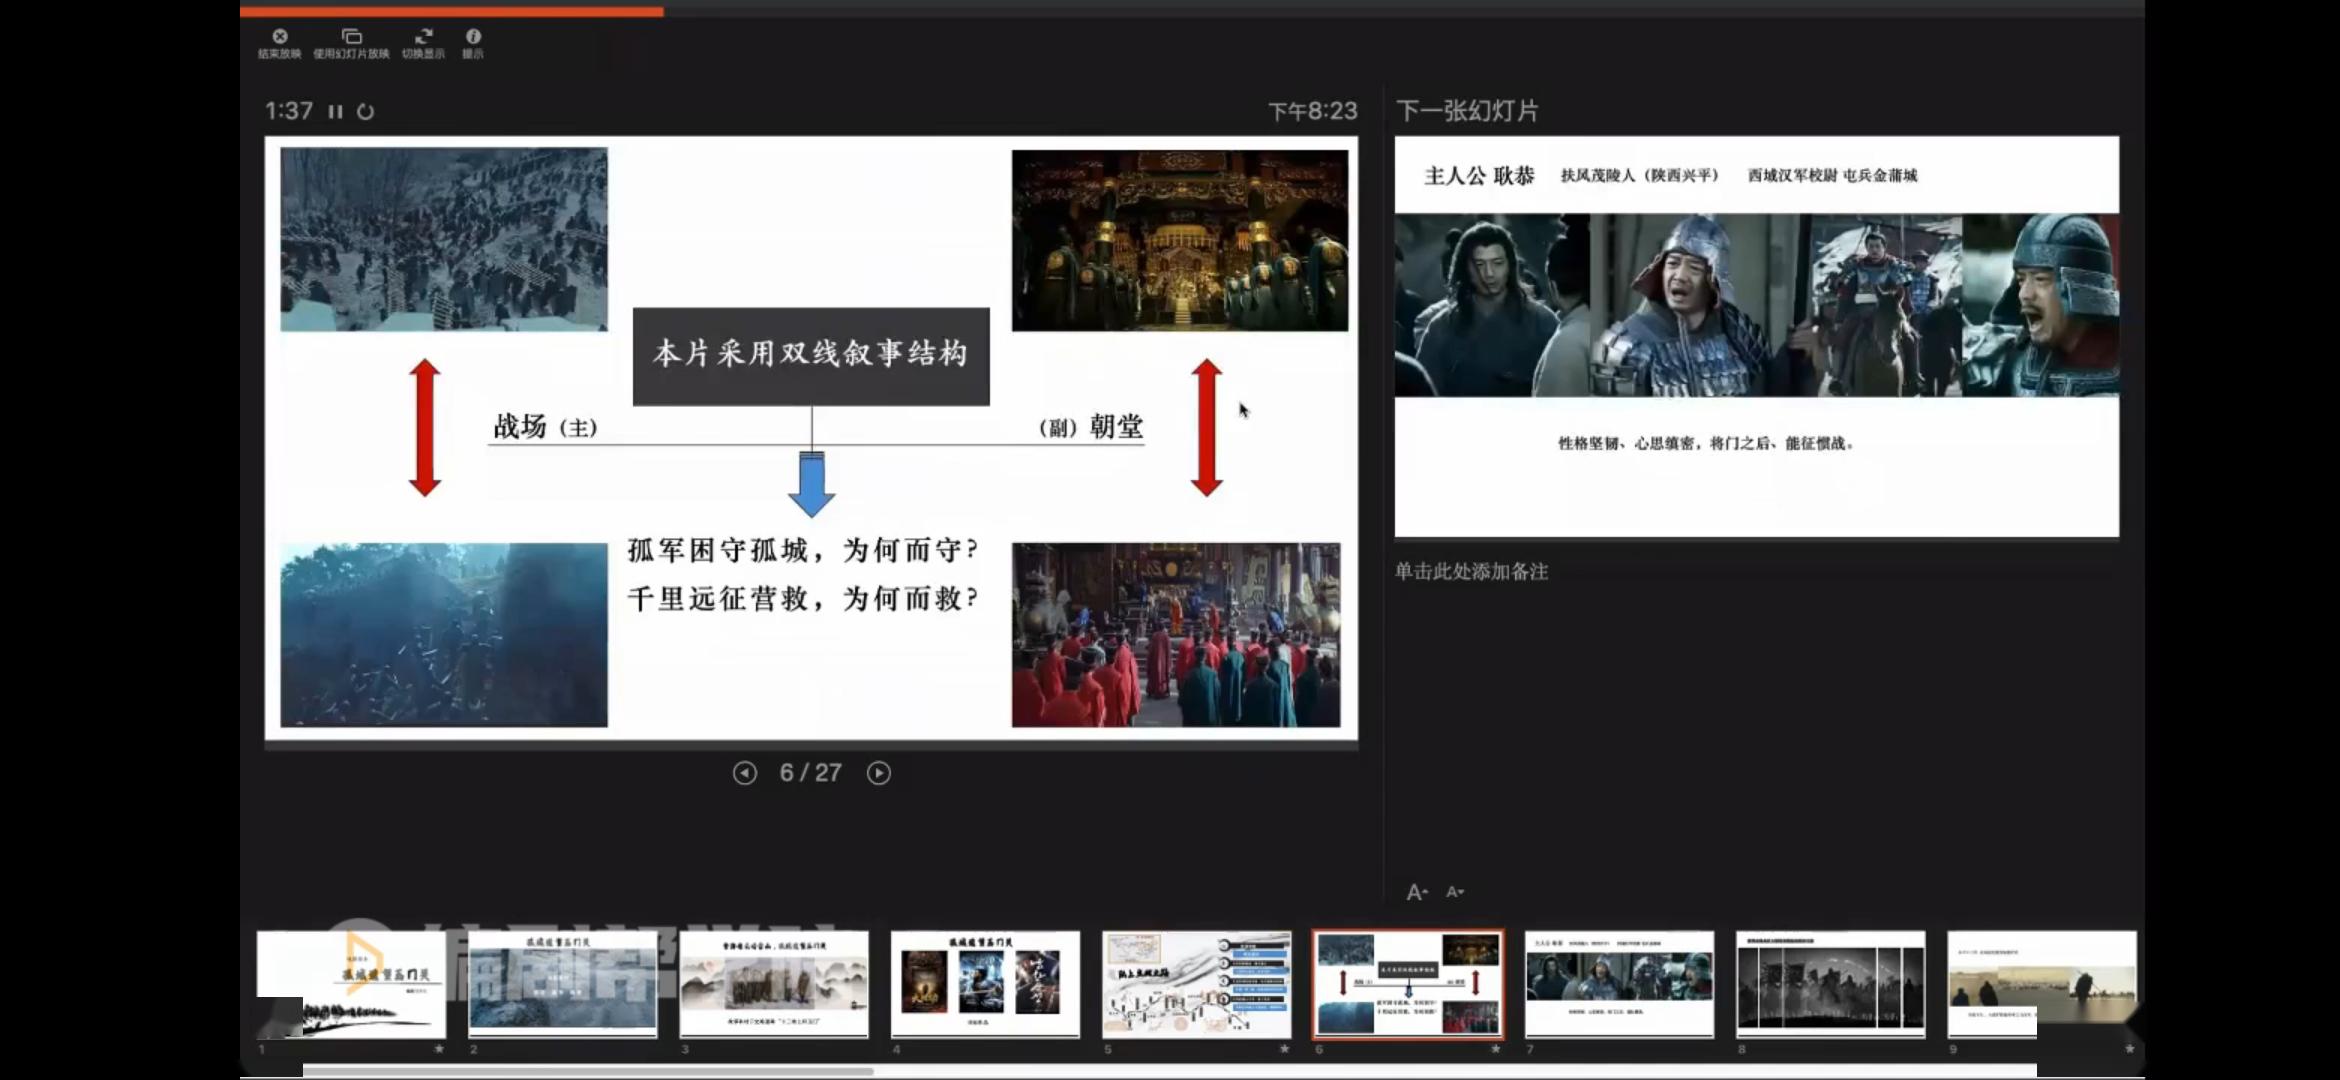The width and height of the screenshot is (2340, 1080).
Task: Click the slide title 本片采用双线叙事结构
Action: click(811, 354)
